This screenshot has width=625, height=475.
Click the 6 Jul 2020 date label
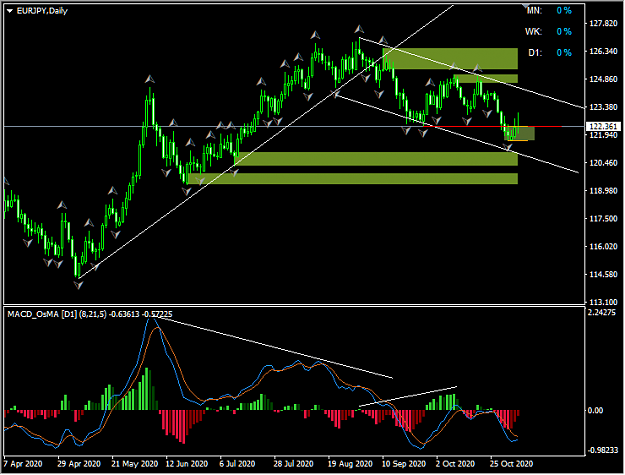coord(237,464)
